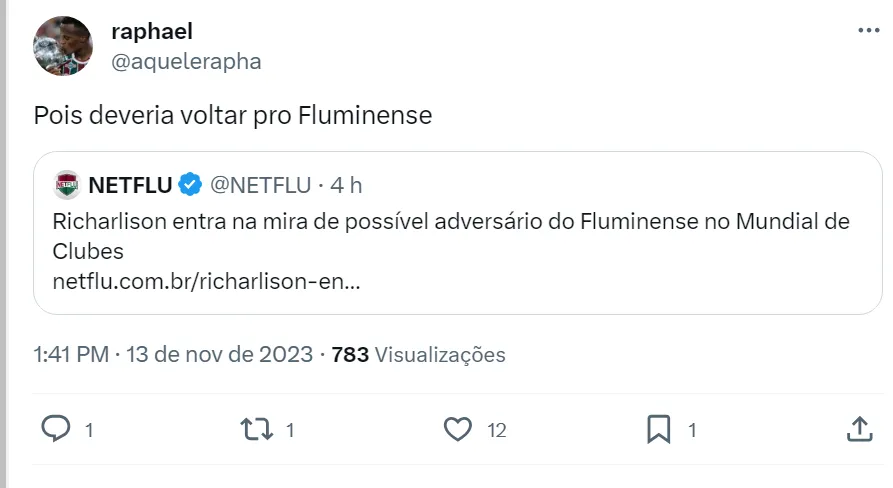Open the share icon menu
Screen dimensions: 893x488
(x=859, y=429)
